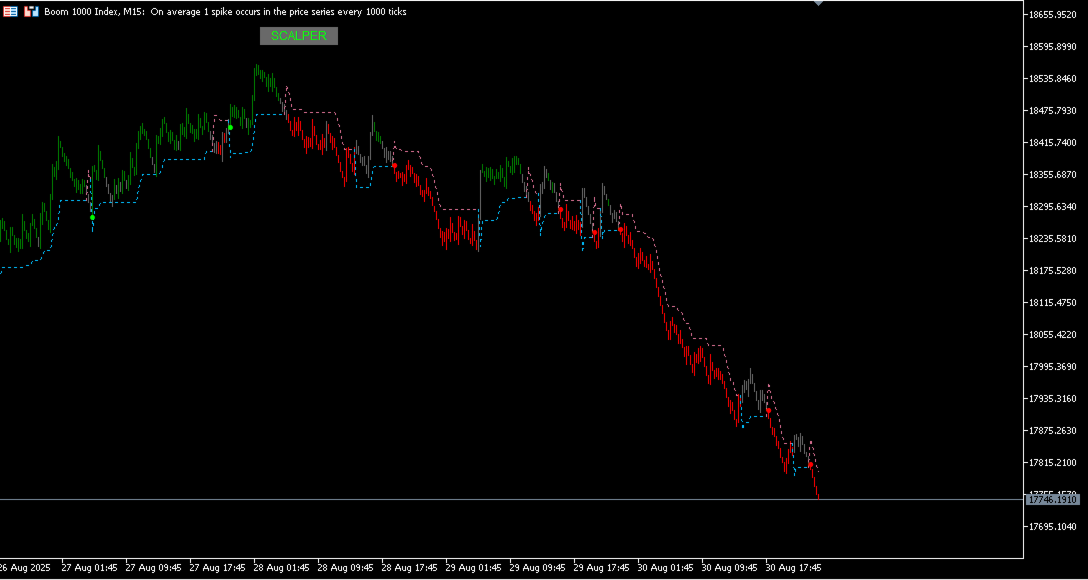Click the 17695.1040 price scale label
1088x580 pixels.
click(x=1052, y=527)
